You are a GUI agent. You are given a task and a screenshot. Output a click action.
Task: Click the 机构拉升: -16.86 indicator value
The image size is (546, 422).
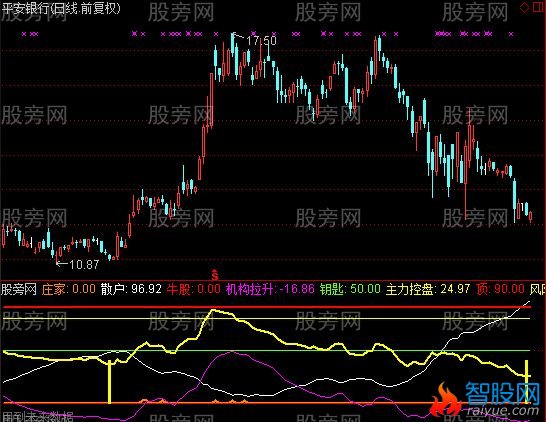click(x=270, y=289)
